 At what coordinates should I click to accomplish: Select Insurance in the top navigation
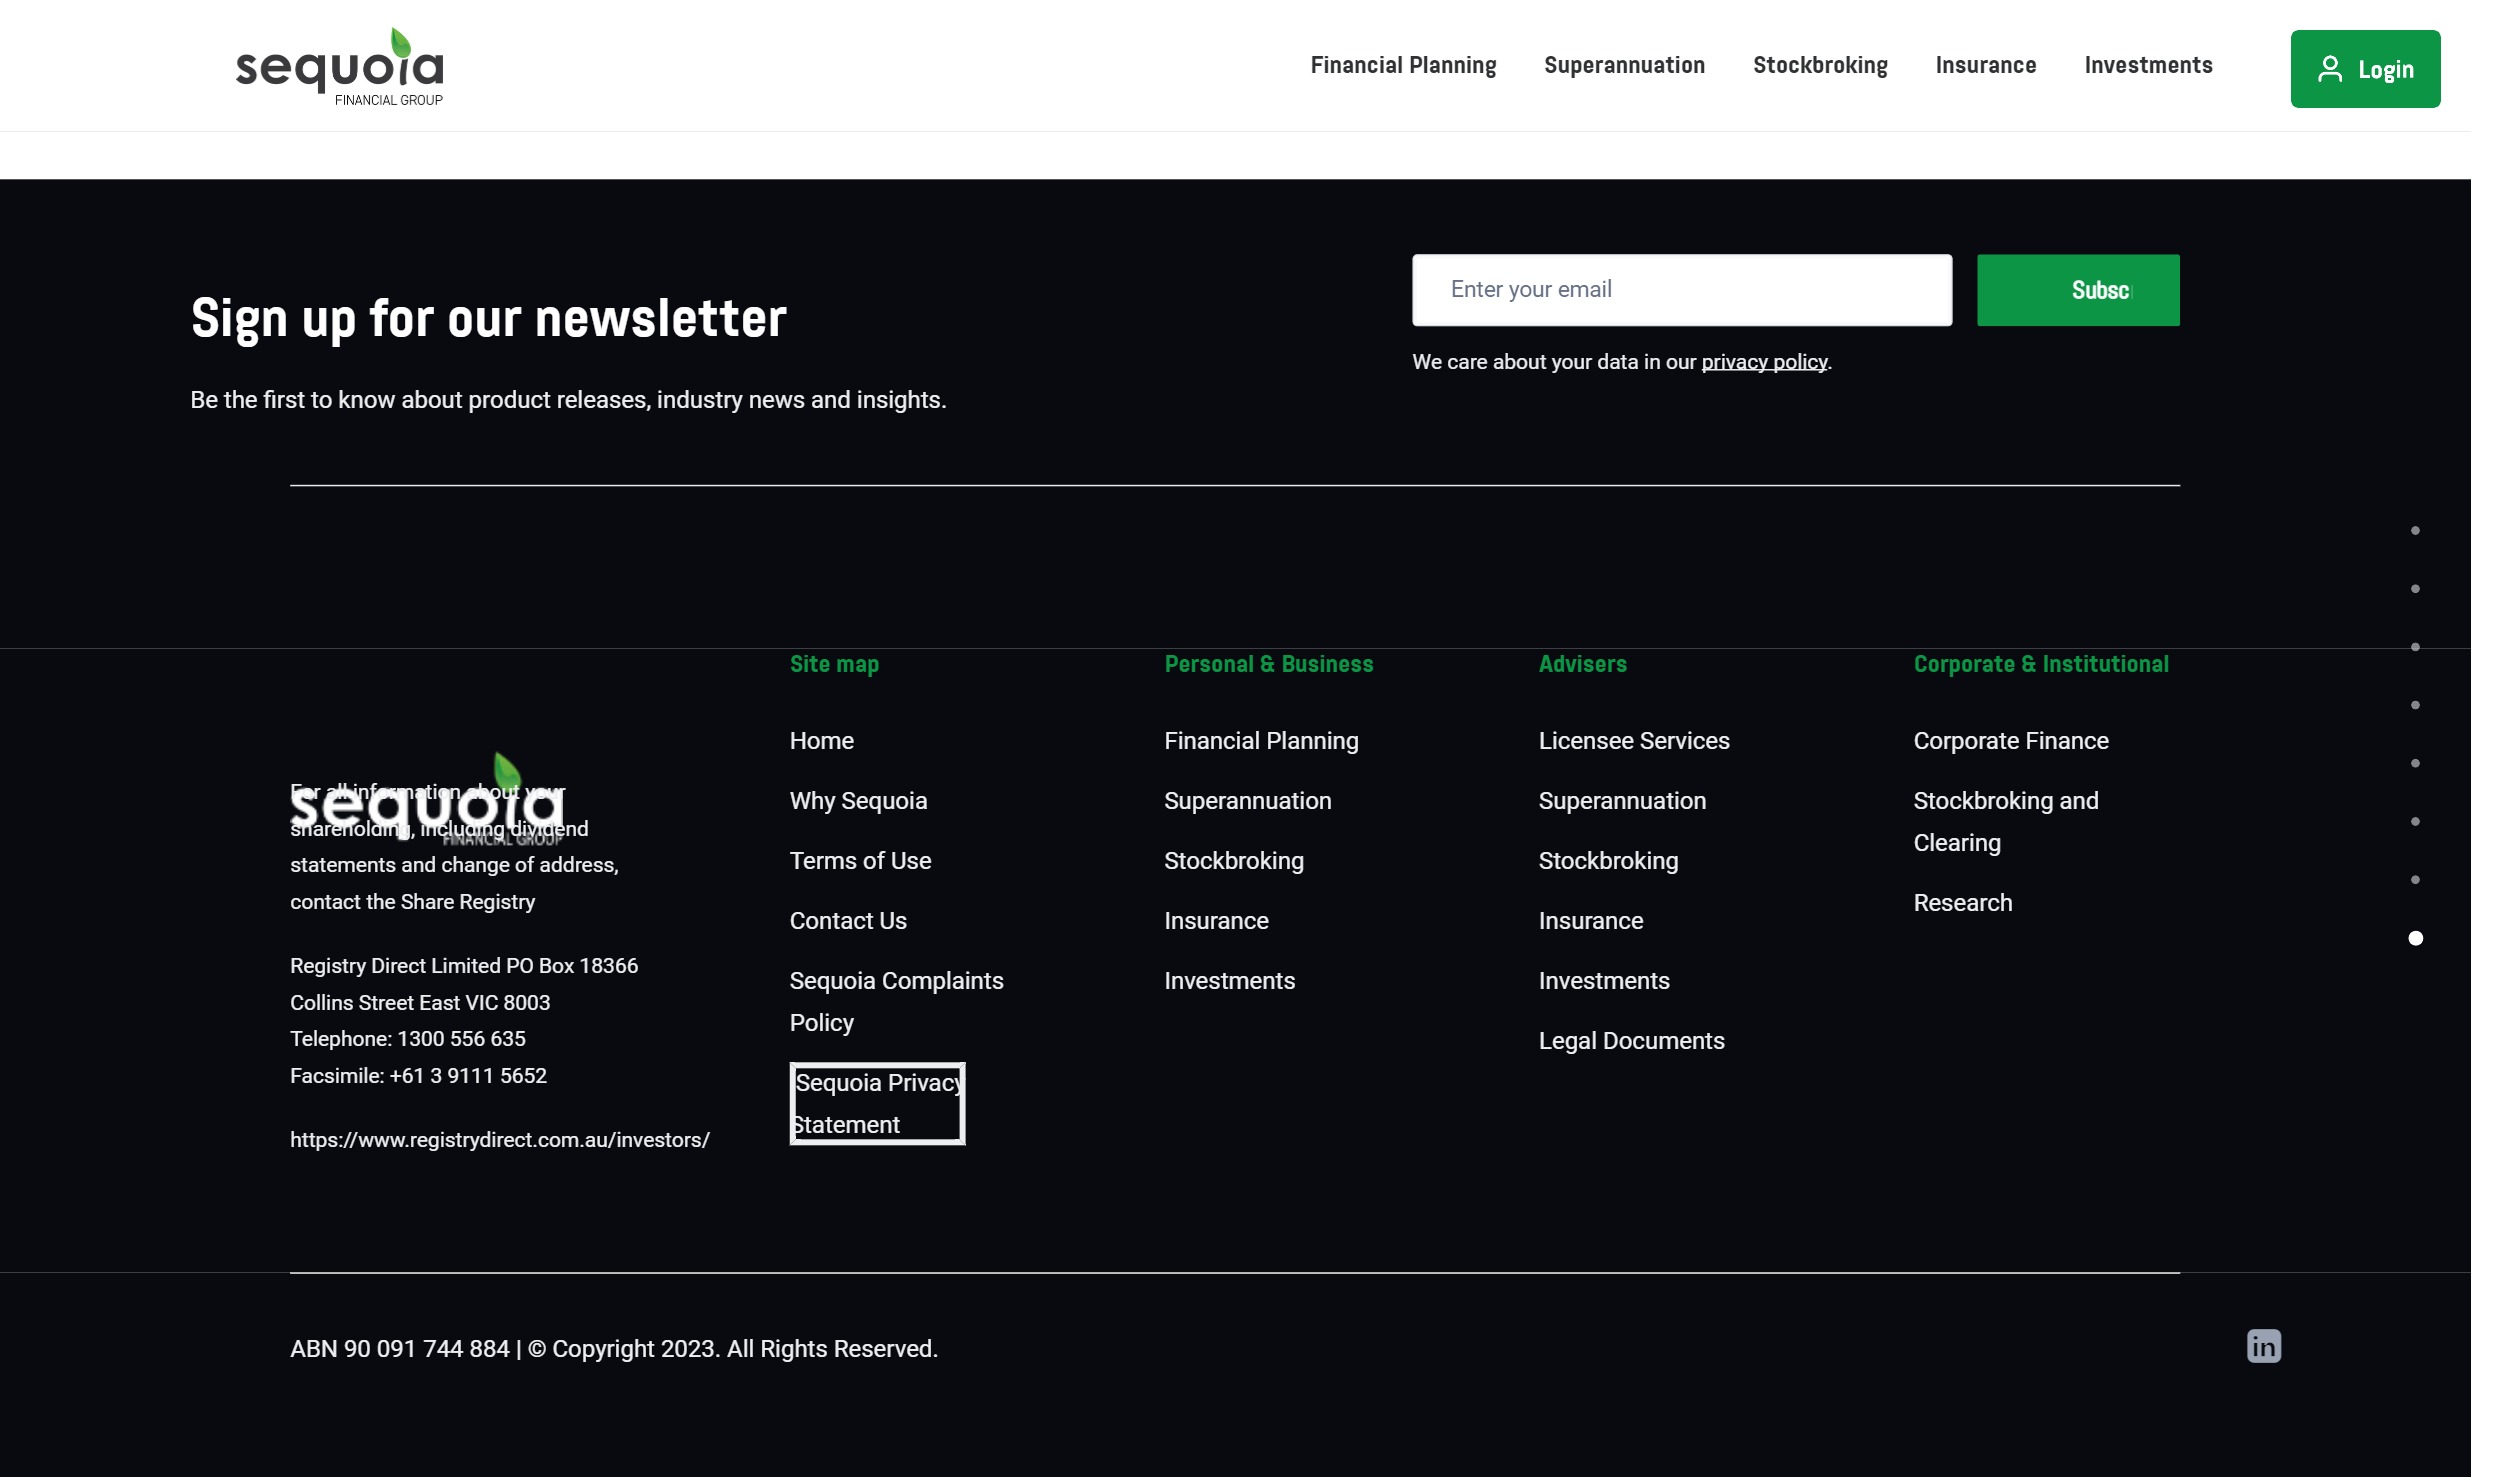tap(1985, 66)
